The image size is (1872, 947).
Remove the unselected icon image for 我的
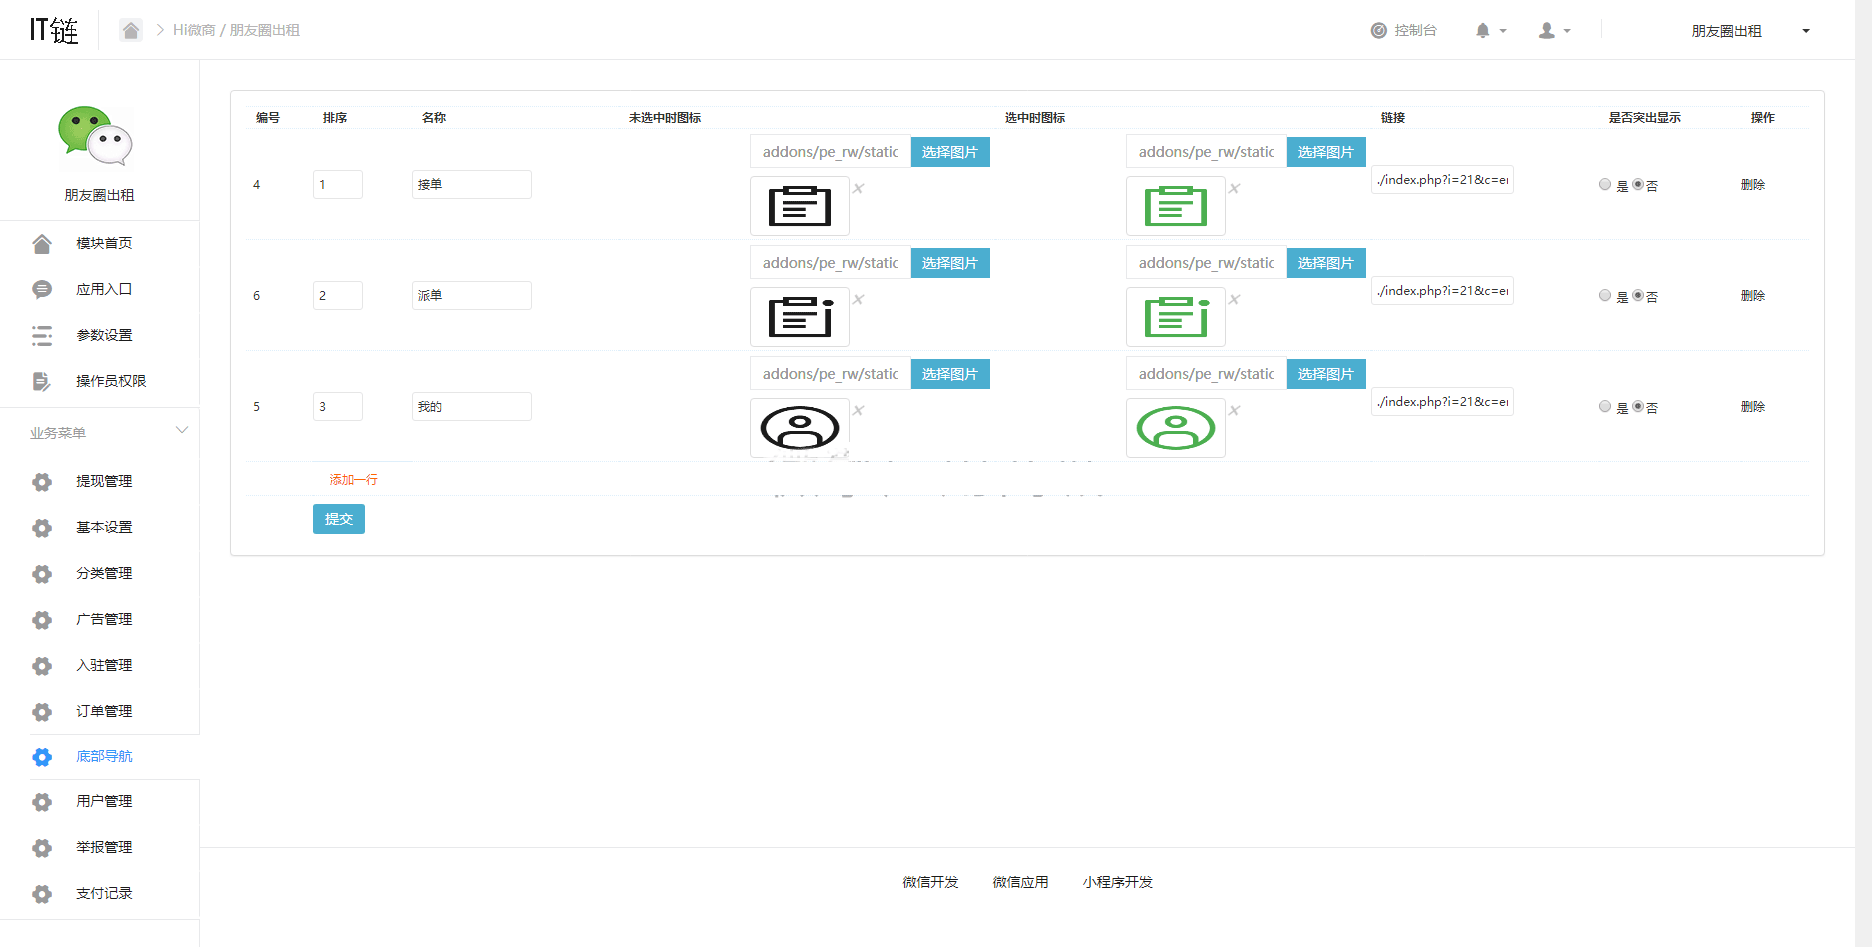pos(858,410)
